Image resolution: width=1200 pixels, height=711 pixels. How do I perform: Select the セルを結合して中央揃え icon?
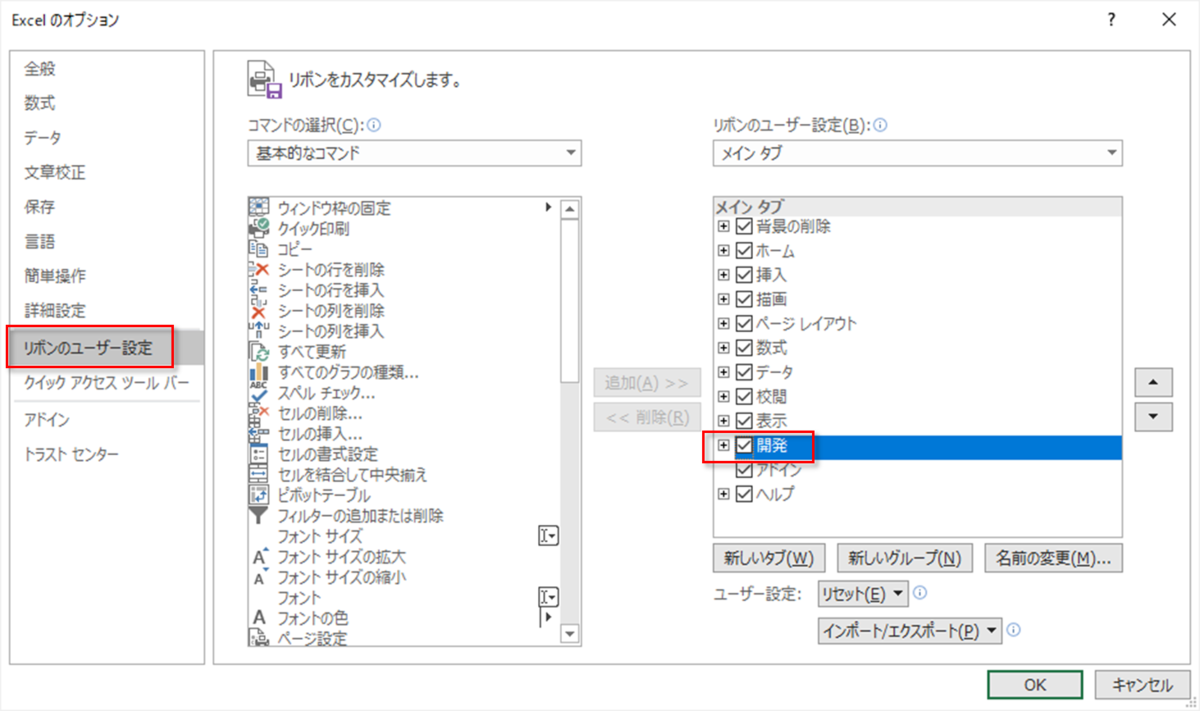[x=258, y=474]
